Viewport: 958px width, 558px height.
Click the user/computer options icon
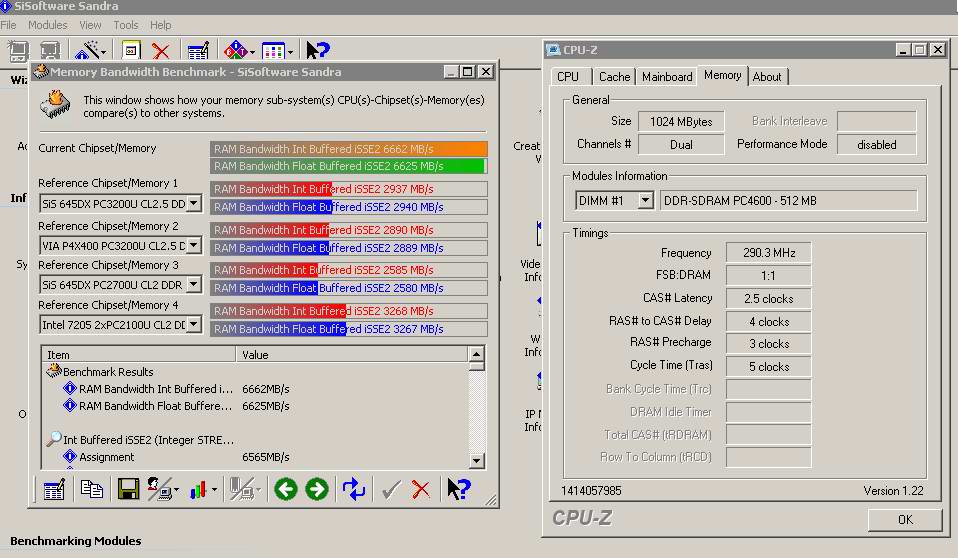coord(159,489)
